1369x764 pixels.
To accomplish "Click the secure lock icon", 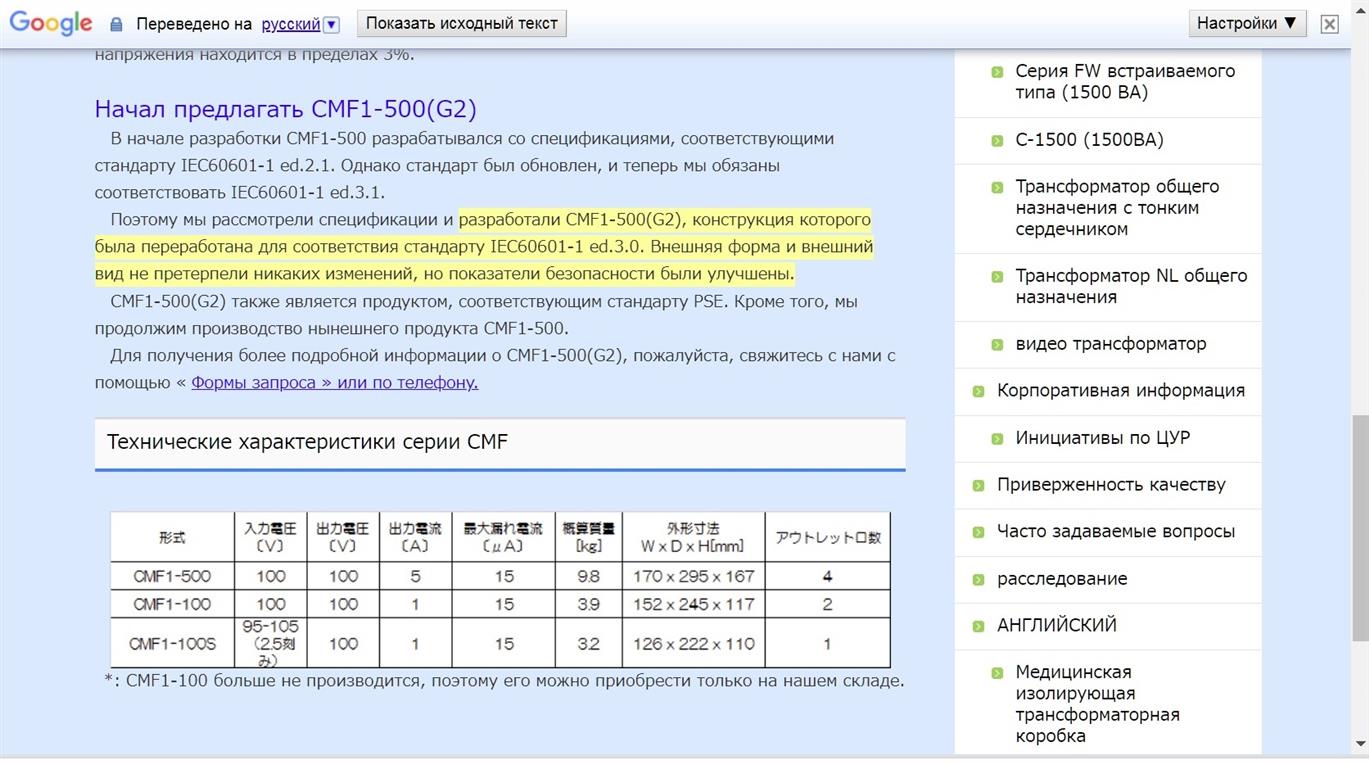I will 116,24.
